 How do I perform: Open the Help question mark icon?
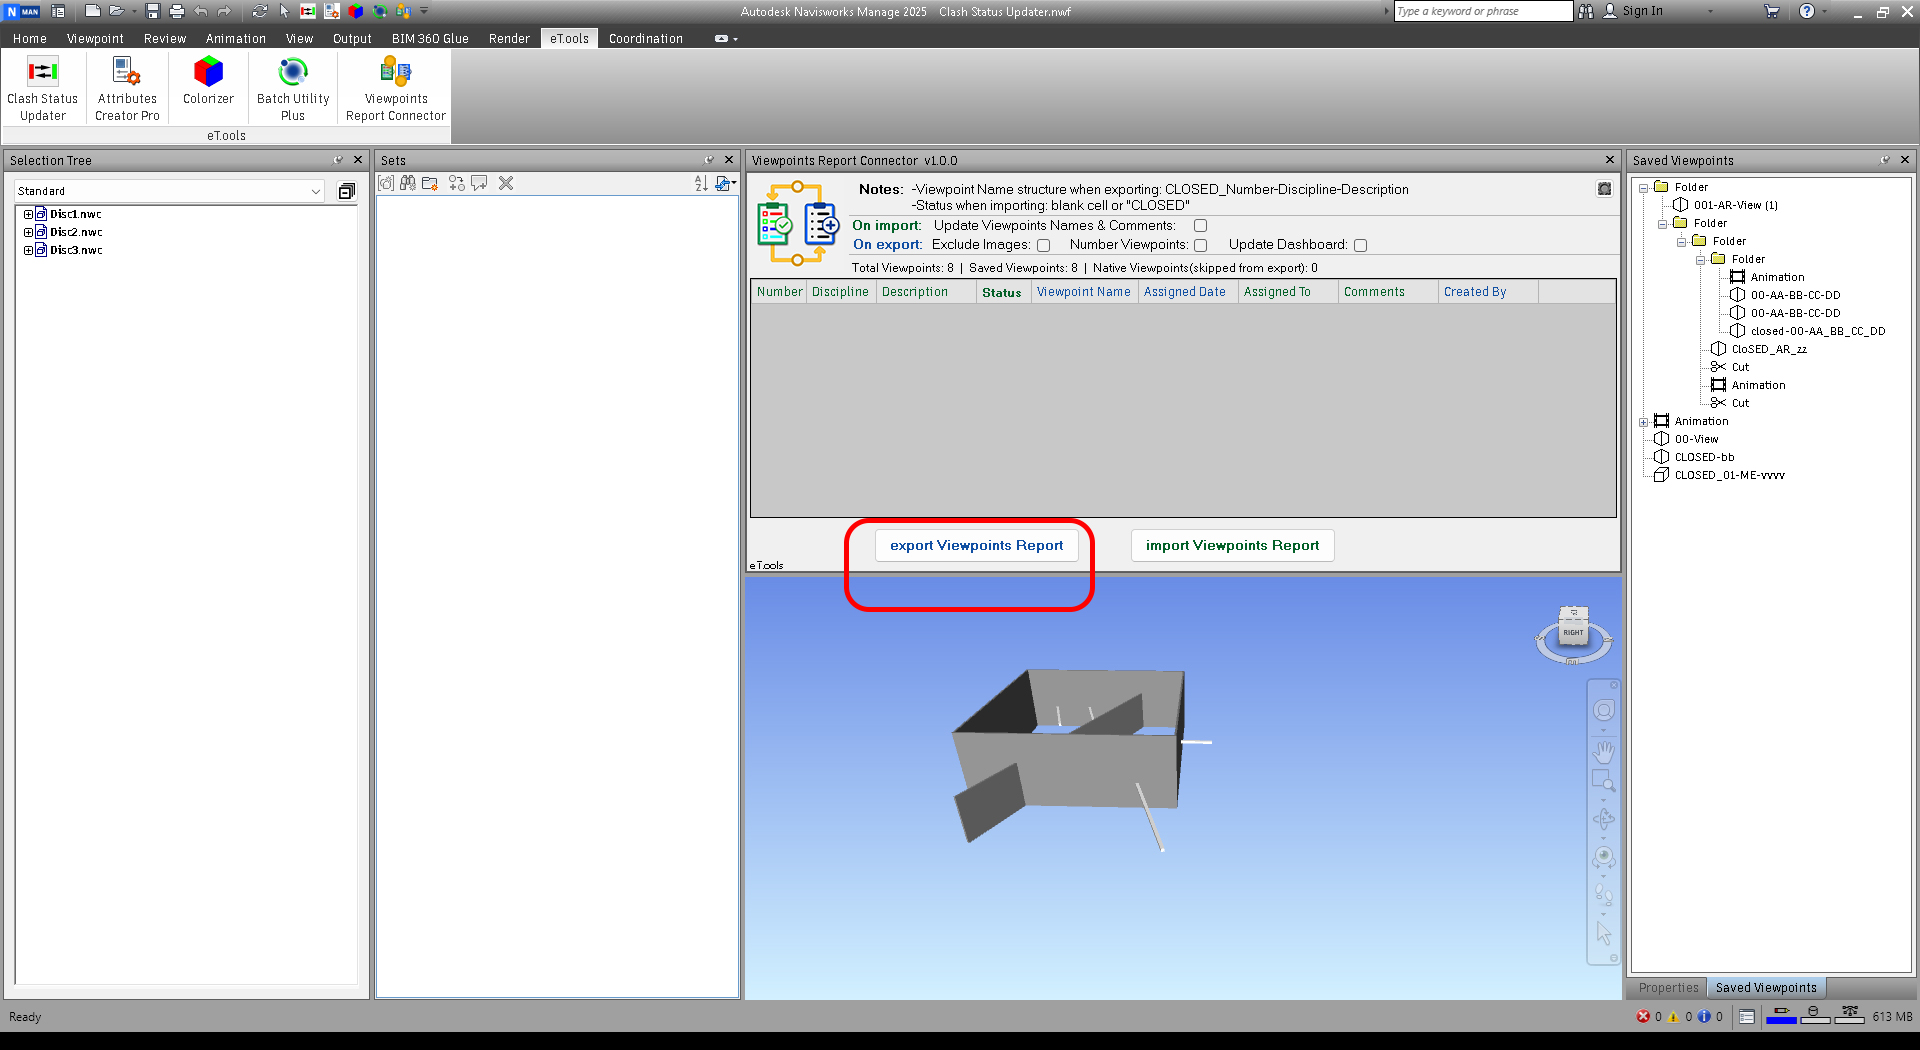click(x=1806, y=11)
